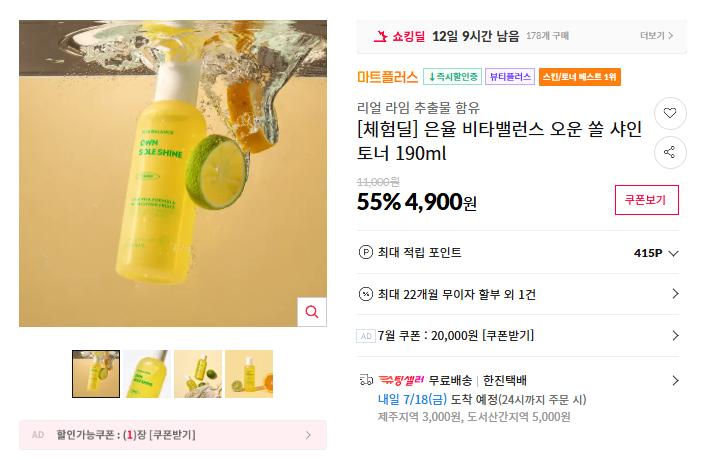Click the installment percent icon

tap(365, 294)
